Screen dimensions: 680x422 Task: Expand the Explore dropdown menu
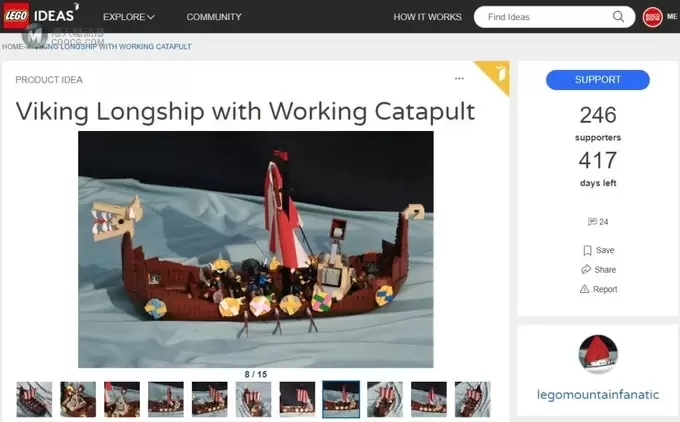[129, 17]
